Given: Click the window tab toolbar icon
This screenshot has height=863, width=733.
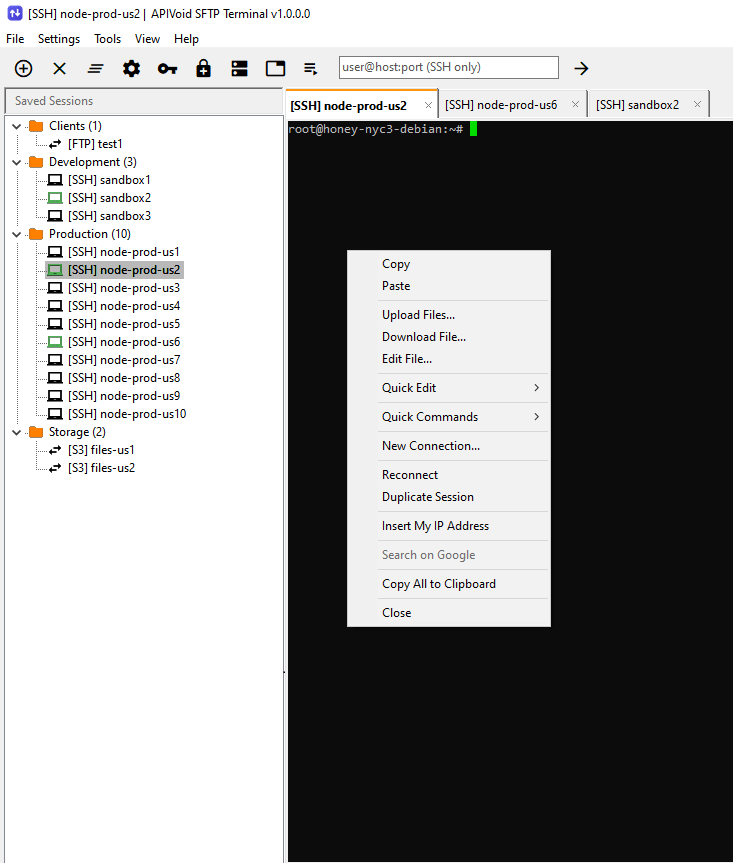Looking at the screenshot, I should pos(275,69).
